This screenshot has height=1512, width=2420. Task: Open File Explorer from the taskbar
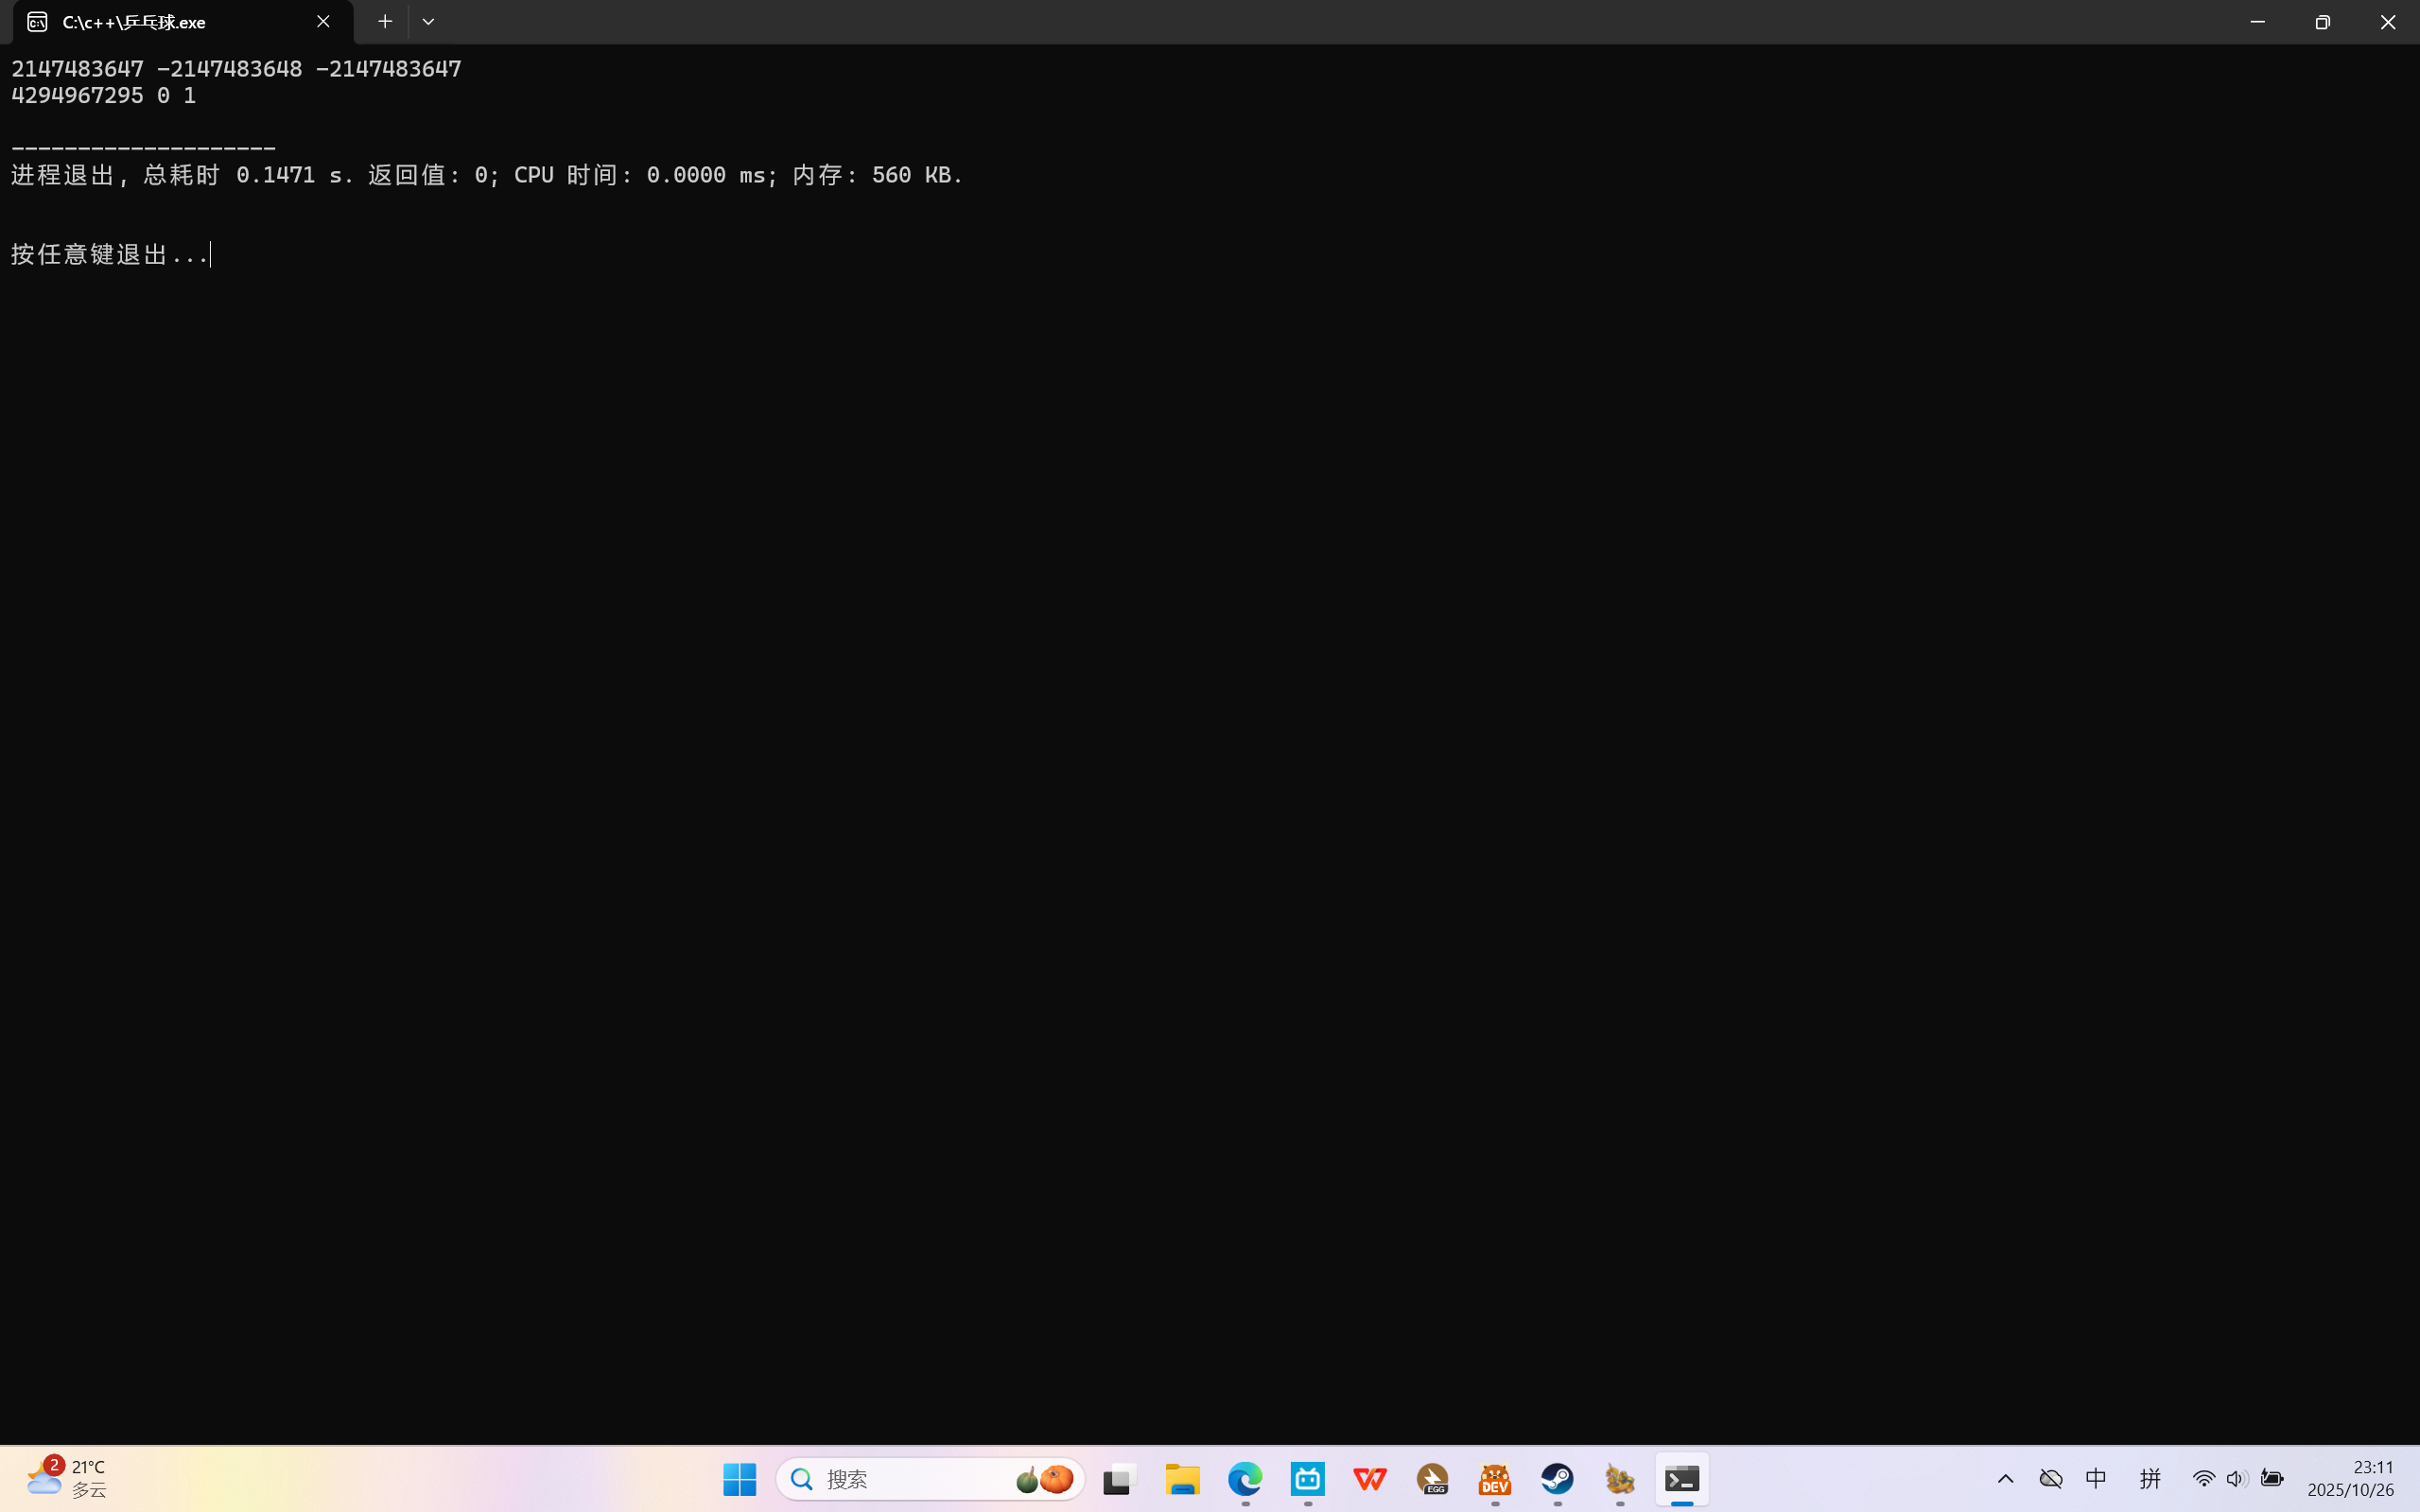[1182, 1479]
